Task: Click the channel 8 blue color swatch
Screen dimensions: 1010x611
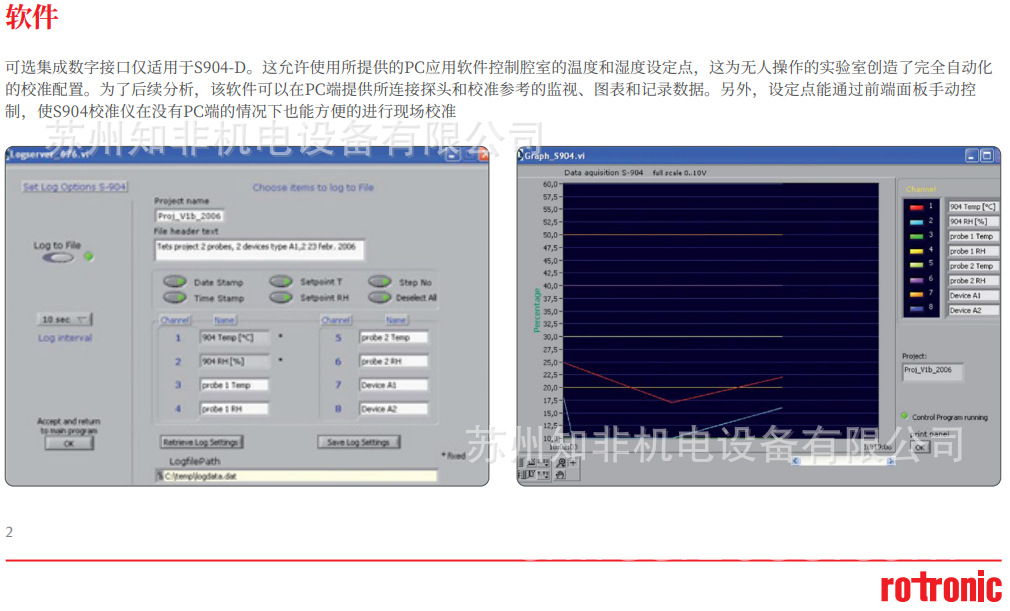Action: click(x=916, y=310)
